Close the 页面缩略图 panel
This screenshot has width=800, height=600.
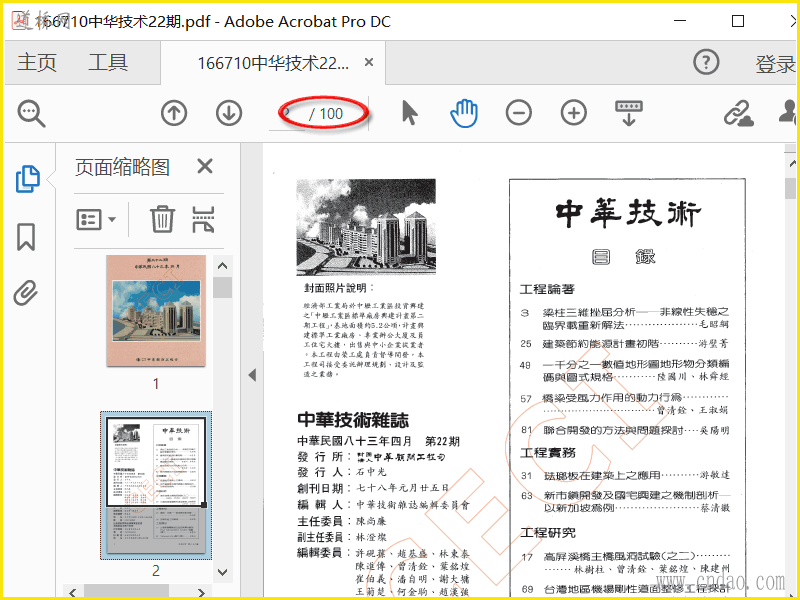pos(205,166)
